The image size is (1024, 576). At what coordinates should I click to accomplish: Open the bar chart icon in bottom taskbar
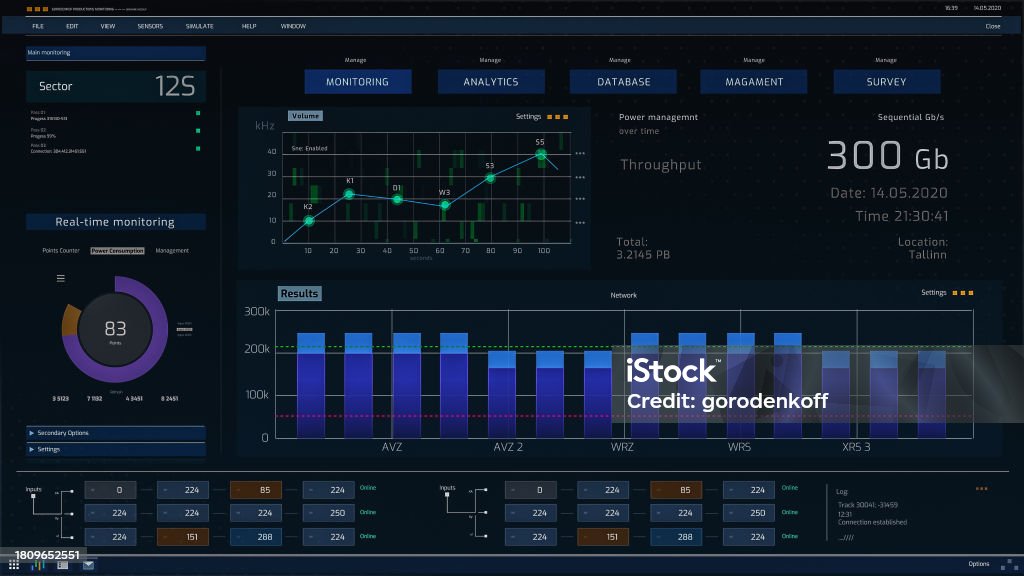click(38, 565)
